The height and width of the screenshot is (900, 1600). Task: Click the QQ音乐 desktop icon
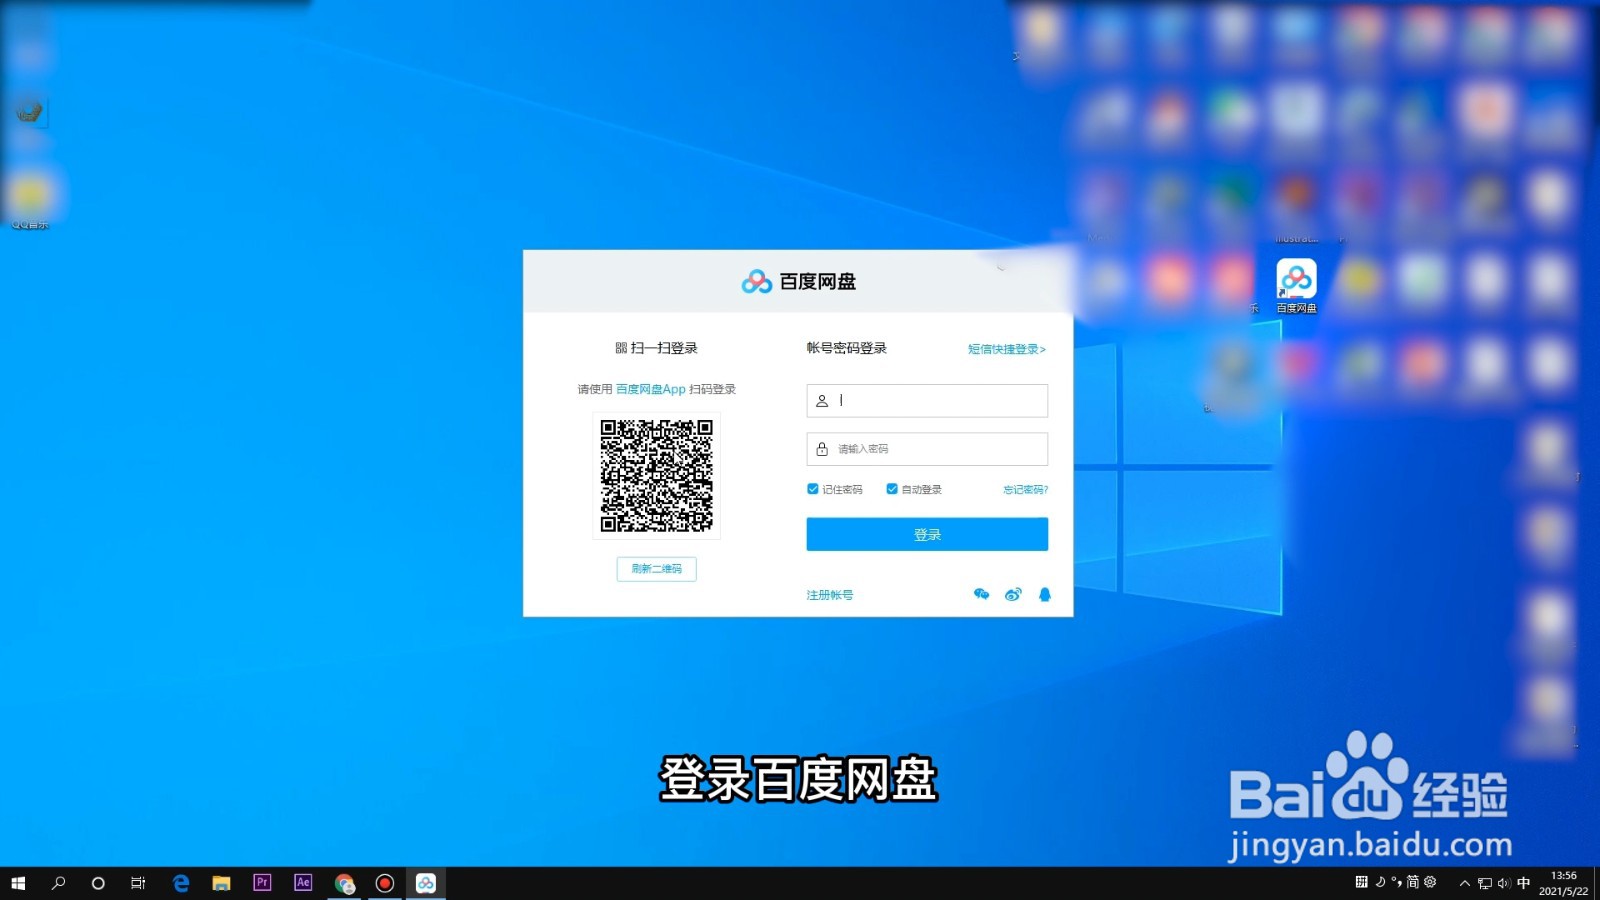[x=30, y=202]
